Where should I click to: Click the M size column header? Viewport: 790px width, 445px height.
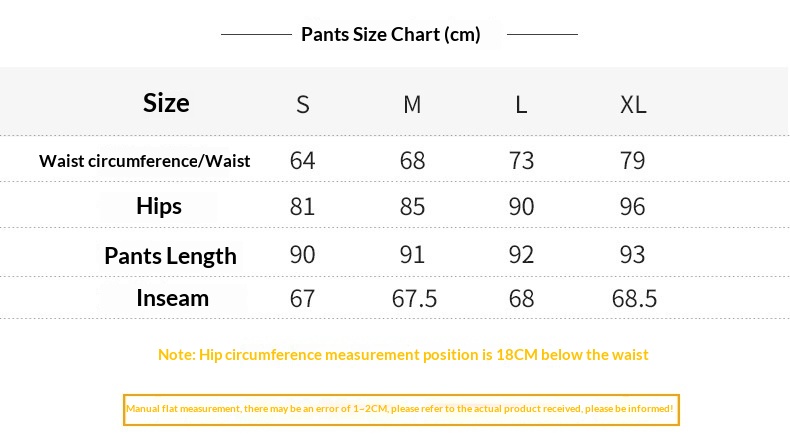pos(412,105)
